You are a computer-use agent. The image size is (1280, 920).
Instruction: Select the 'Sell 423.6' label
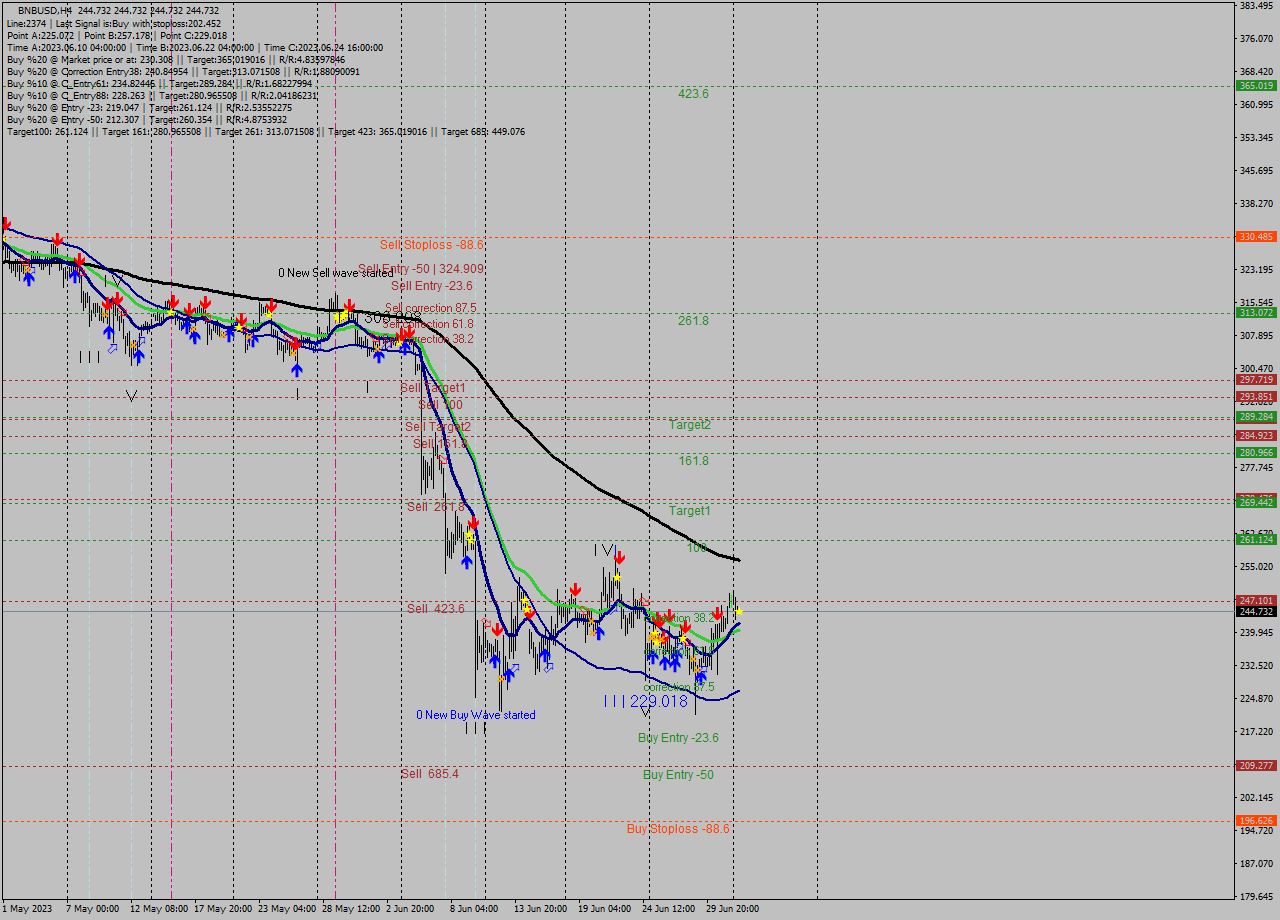click(x=436, y=609)
